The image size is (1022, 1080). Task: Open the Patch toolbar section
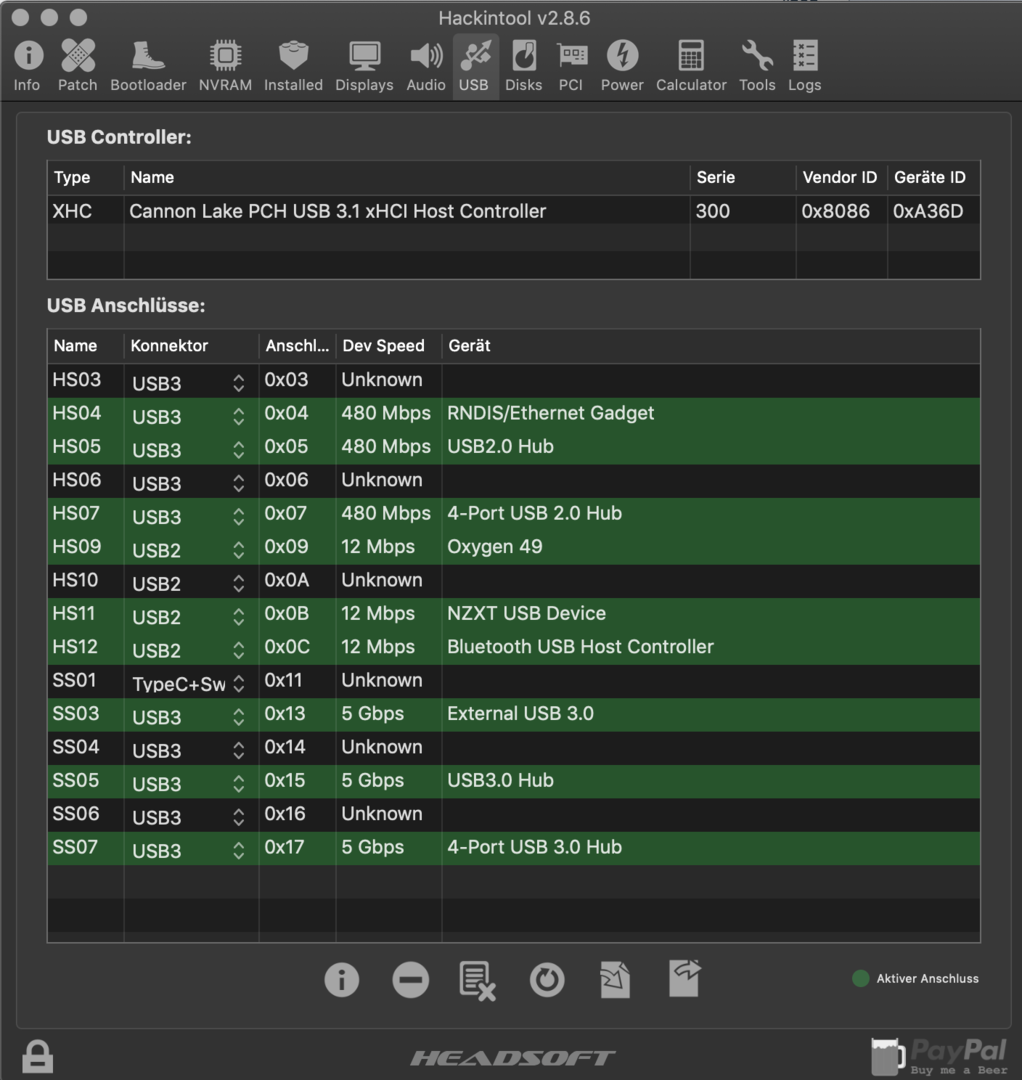[x=77, y=66]
